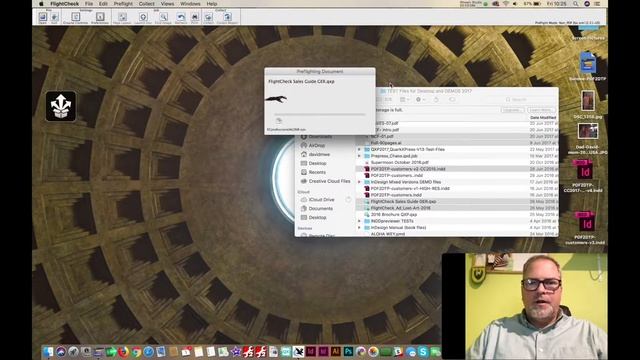Open Ground Controls from the toolbar
The image size is (640, 360).
[x=76, y=17]
